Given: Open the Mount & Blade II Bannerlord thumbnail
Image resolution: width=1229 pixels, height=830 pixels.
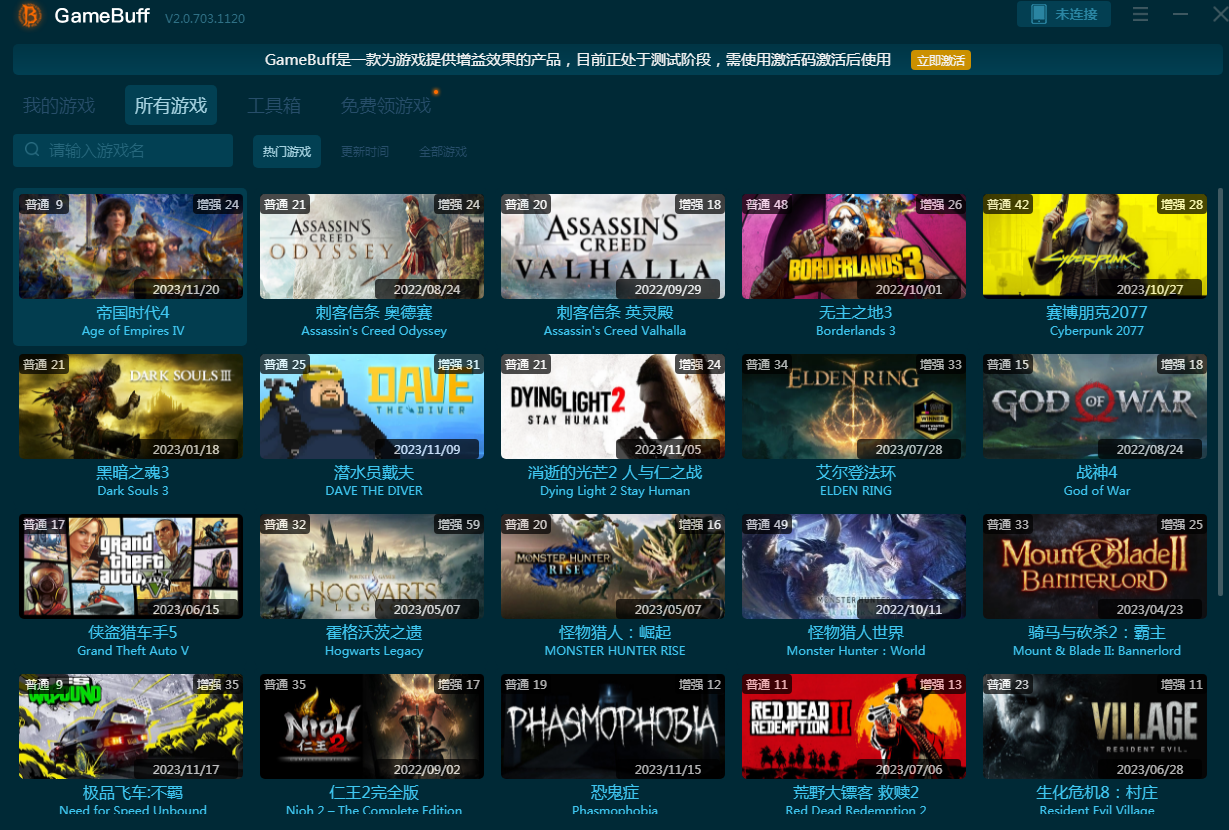Looking at the screenshot, I should click(x=1095, y=566).
